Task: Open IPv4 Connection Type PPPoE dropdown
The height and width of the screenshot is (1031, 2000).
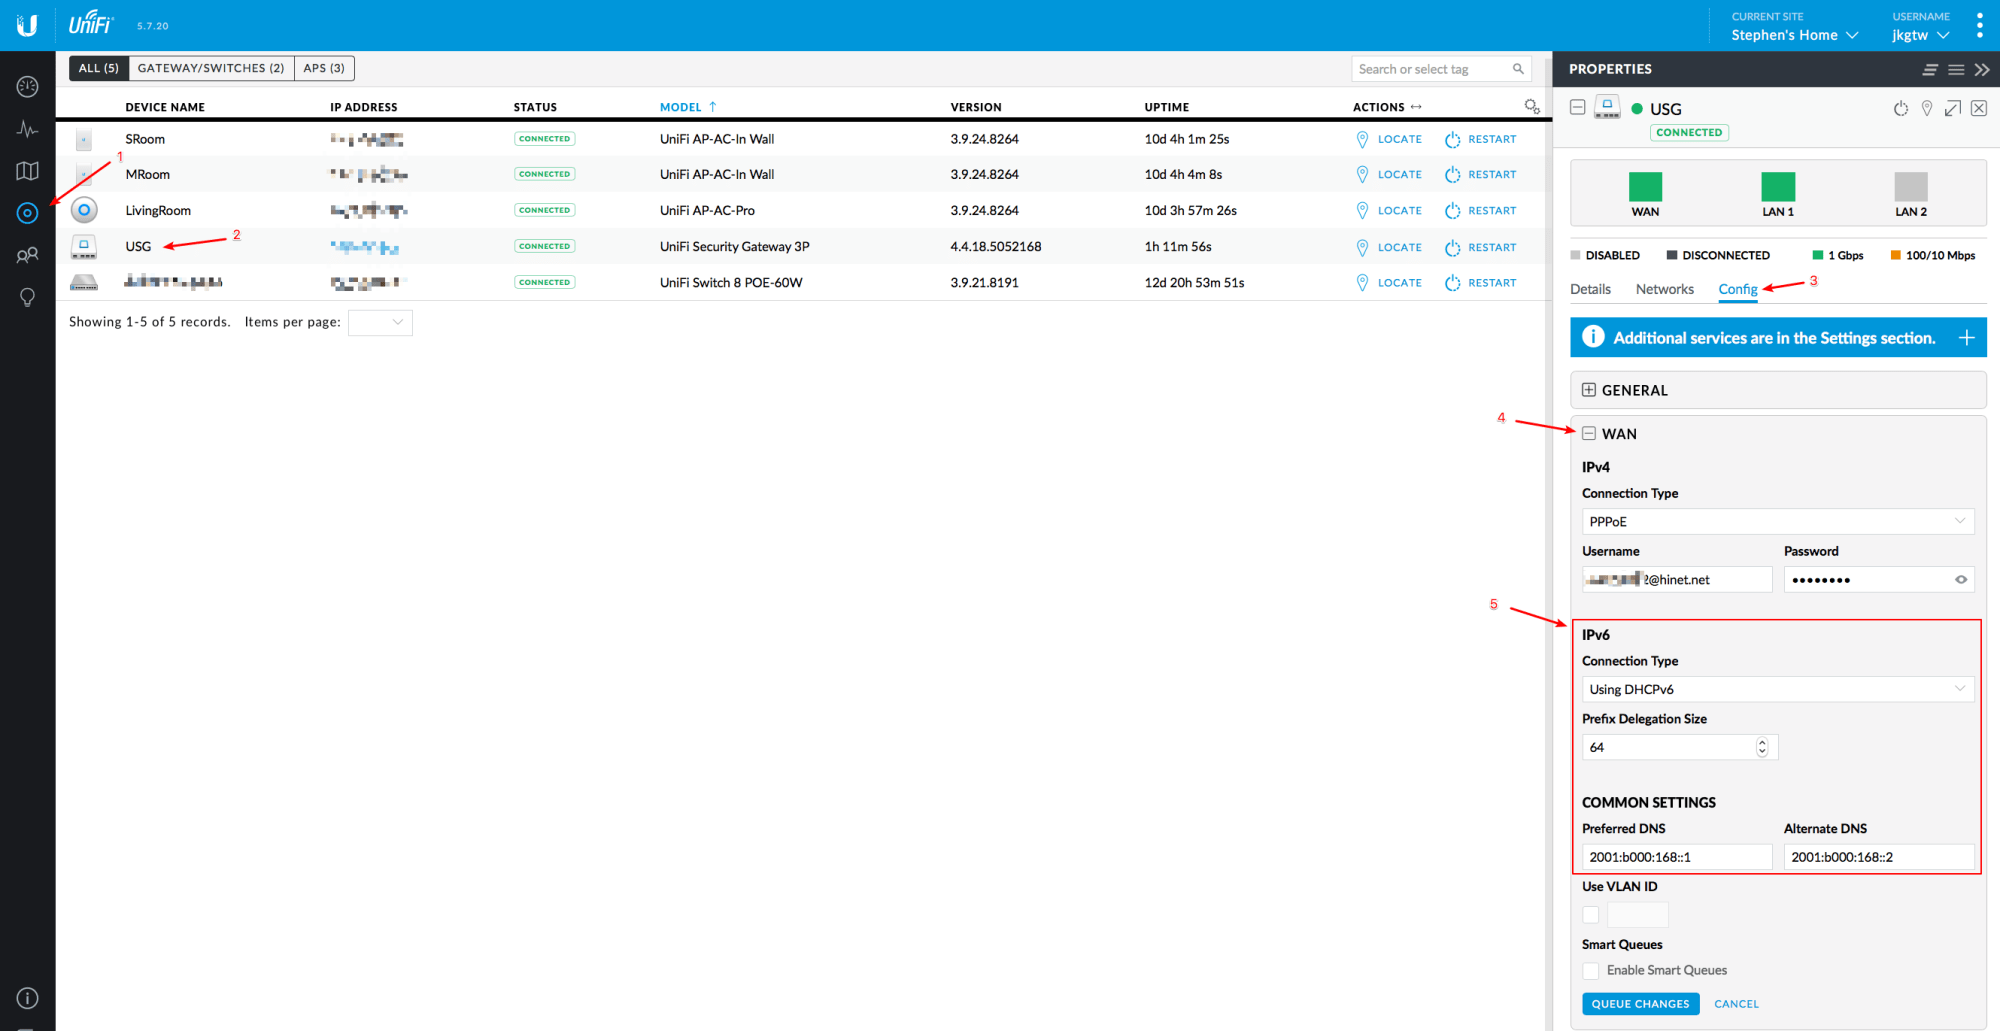Action: coord(1778,521)
